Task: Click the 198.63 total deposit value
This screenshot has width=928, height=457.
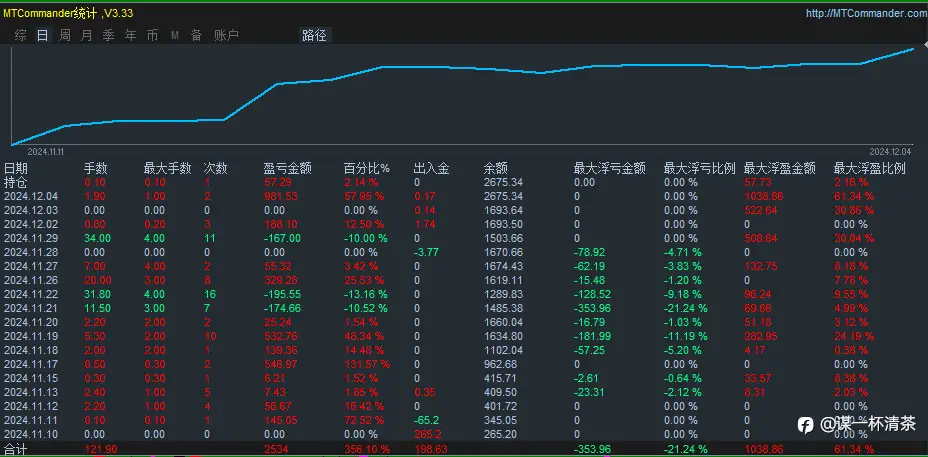Action: [430, 450]
